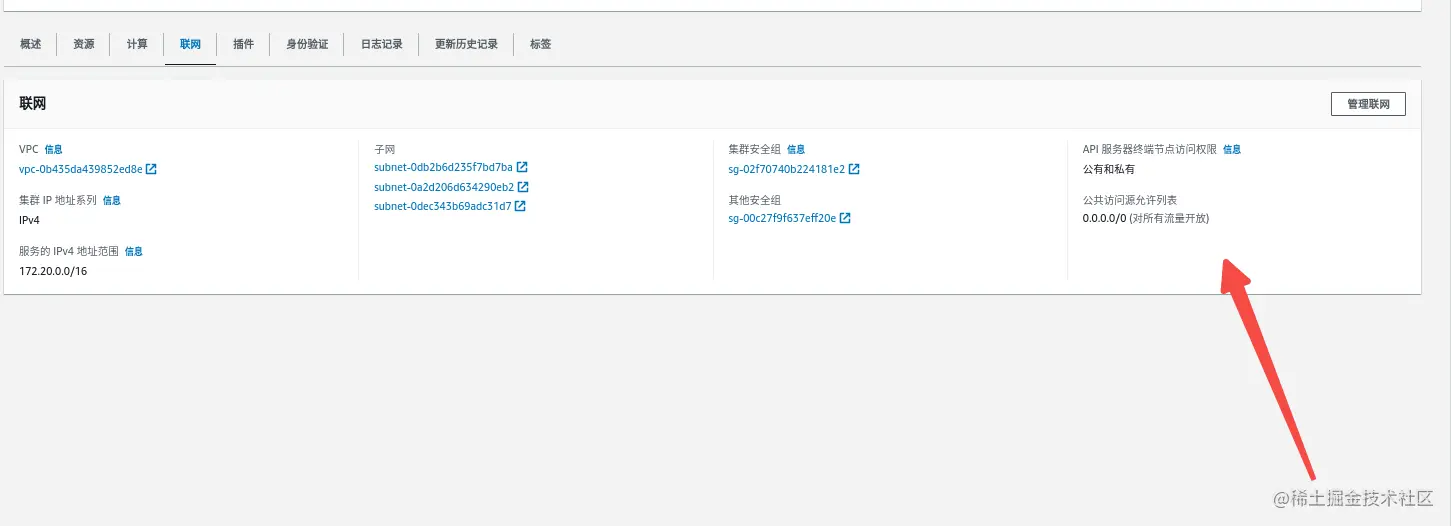Image resolution: width=1451 pixels, height=526 pixels.
Task: Select the 联网 tab
Action: 190,44
